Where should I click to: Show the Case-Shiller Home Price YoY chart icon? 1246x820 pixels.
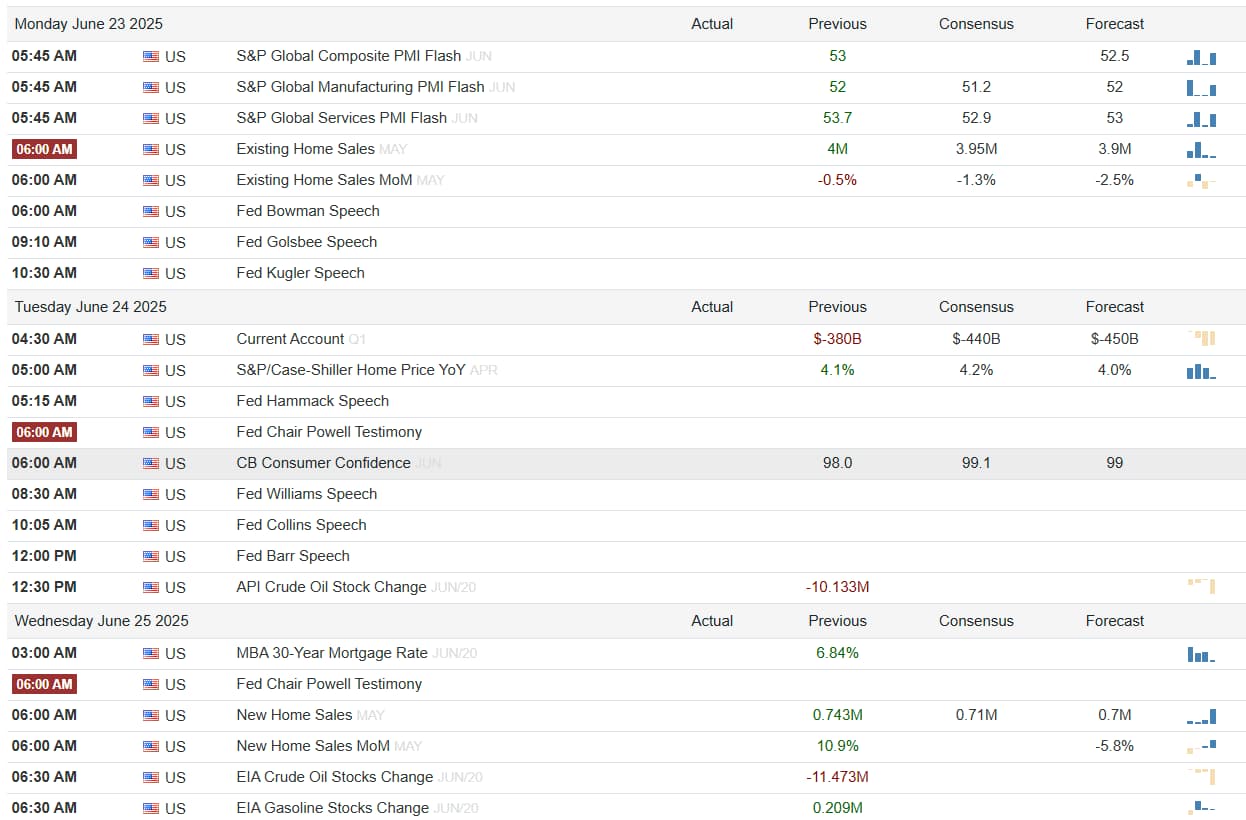[1201, 370]
